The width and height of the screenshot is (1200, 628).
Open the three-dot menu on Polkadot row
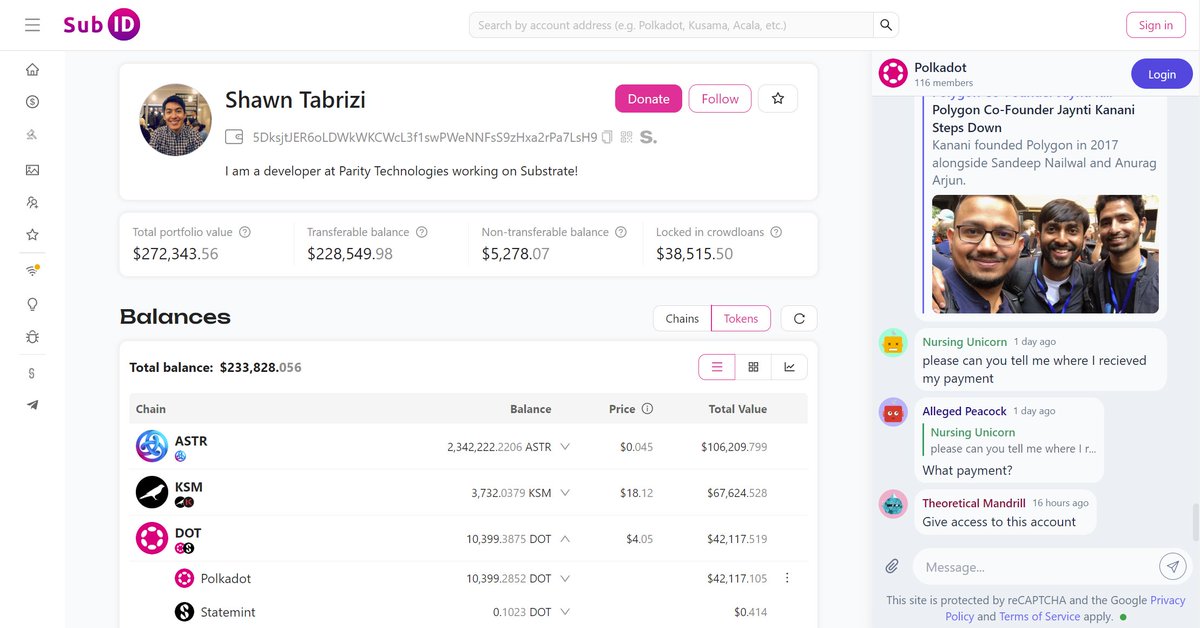pyautogui.click(x=788, y=578)
